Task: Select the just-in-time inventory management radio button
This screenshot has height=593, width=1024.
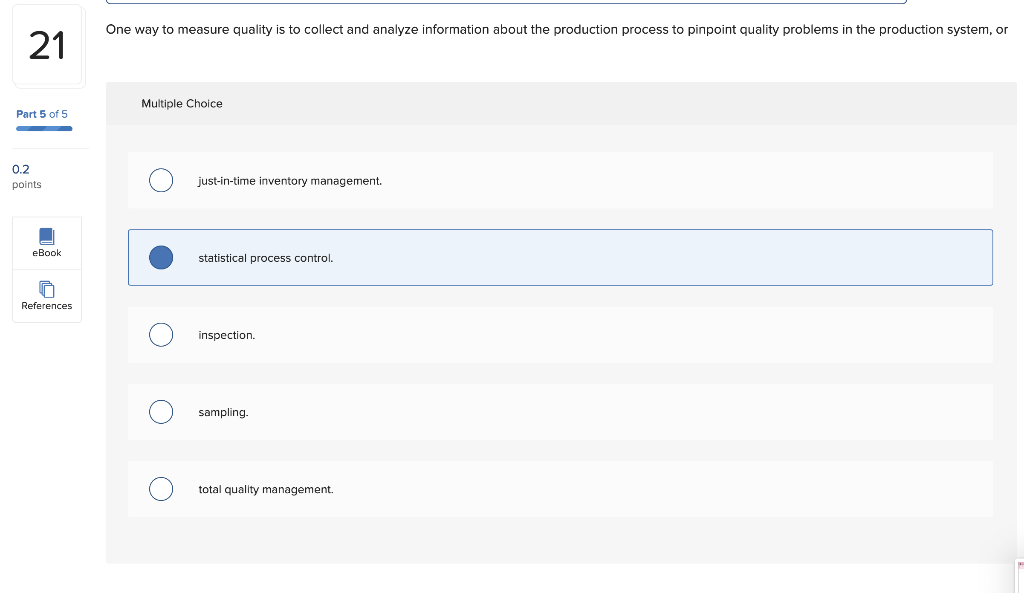Action: coord(161,181)
